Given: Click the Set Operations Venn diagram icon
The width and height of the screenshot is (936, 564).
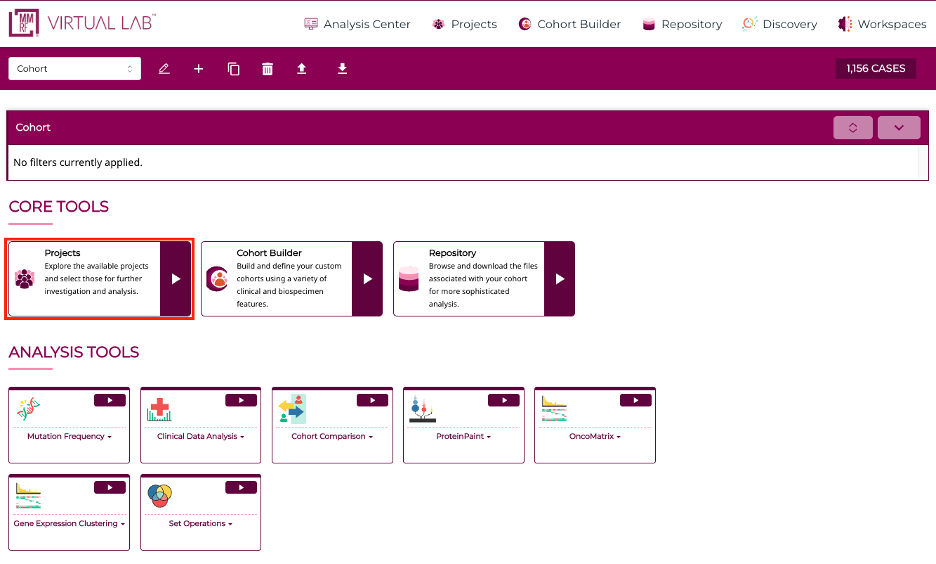Looking at the screenshot, I should coord(160,496).
